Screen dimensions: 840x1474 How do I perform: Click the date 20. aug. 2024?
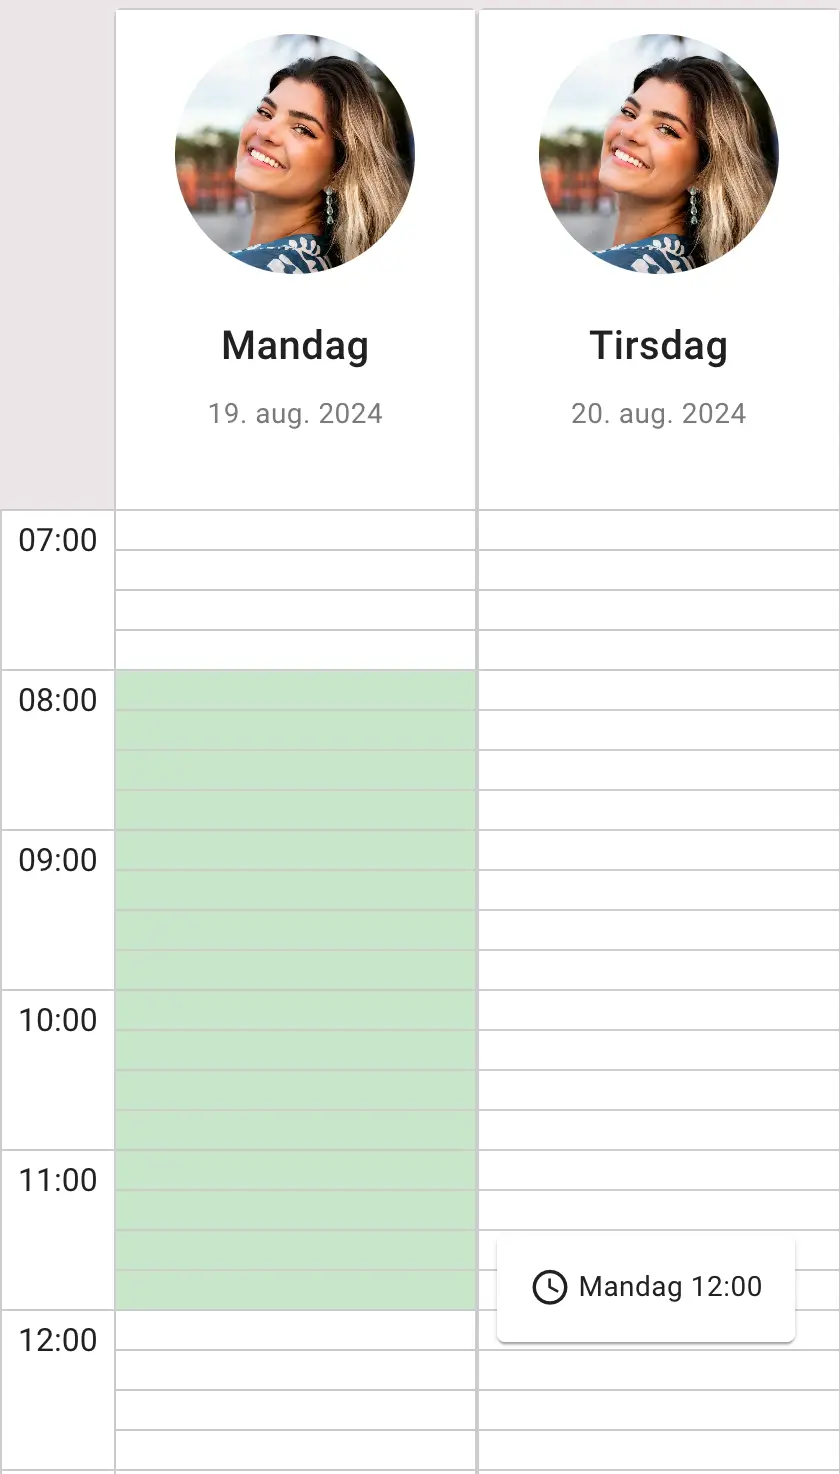click(x=659, y=414)
